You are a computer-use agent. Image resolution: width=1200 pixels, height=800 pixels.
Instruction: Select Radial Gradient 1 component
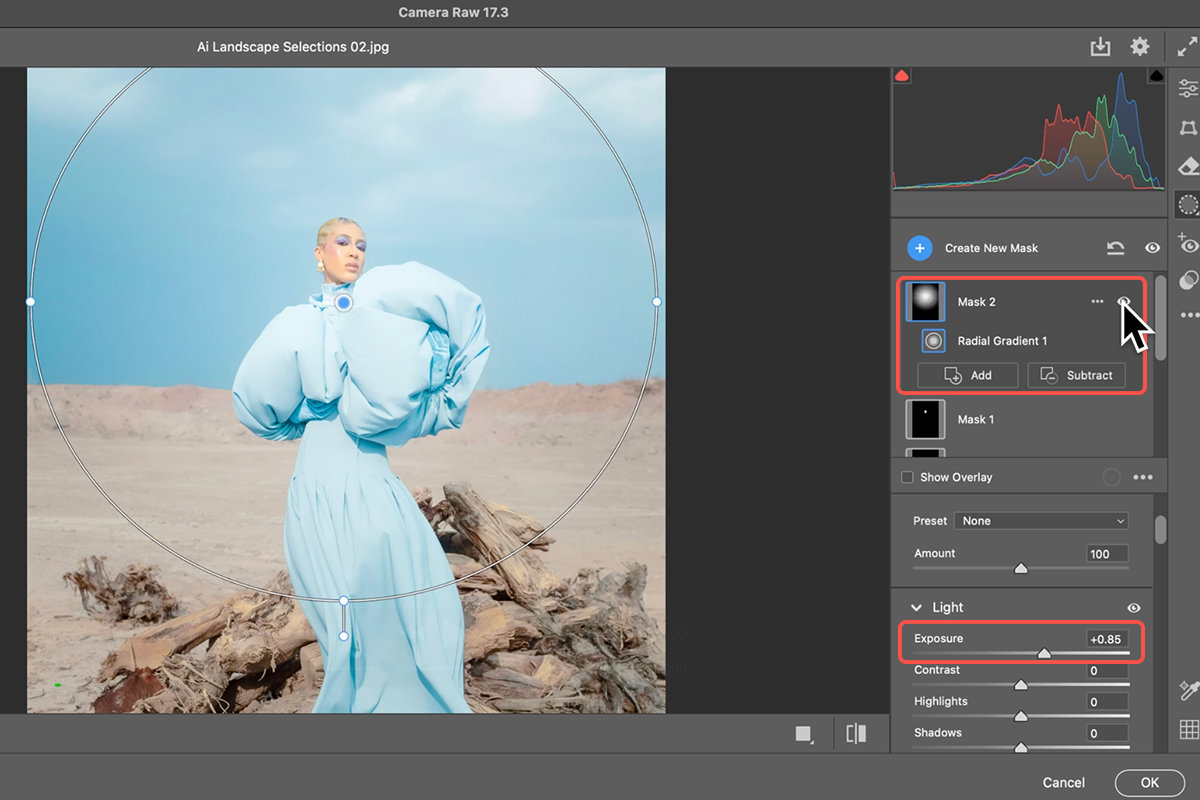pyautogui.click(x=1002, y=341)
